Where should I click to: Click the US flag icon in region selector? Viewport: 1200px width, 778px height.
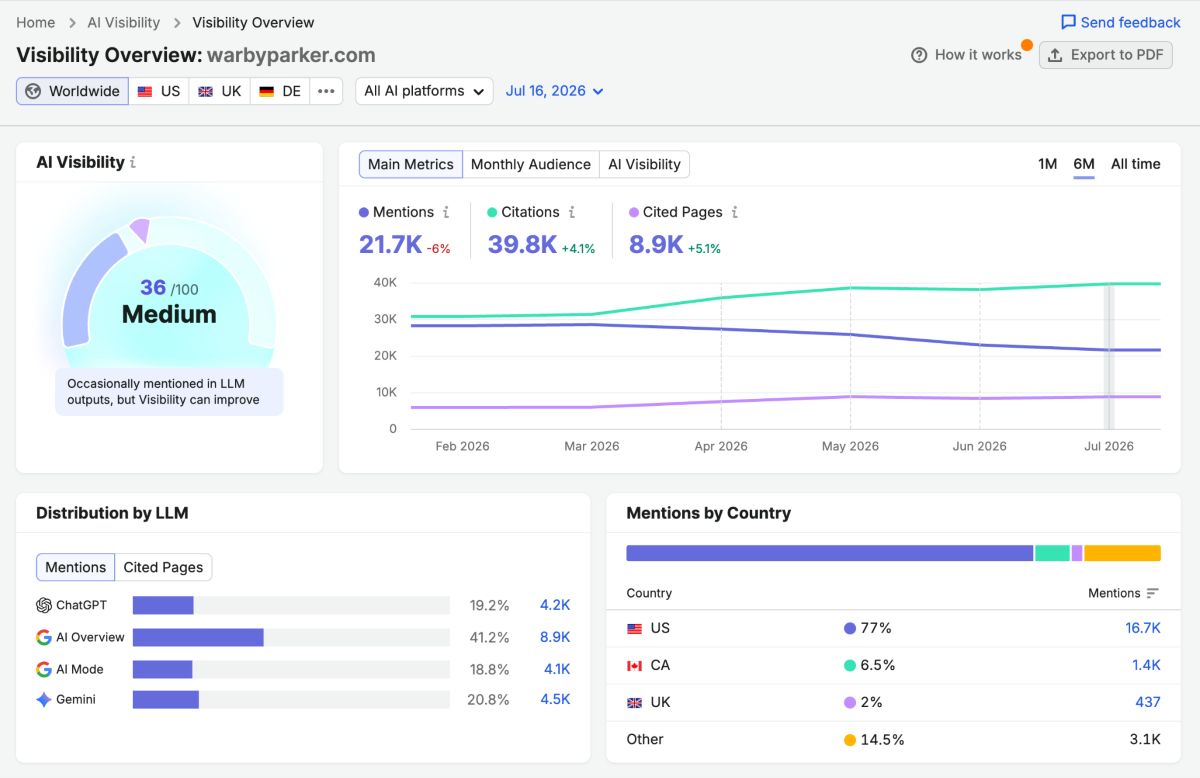(145, 91)
